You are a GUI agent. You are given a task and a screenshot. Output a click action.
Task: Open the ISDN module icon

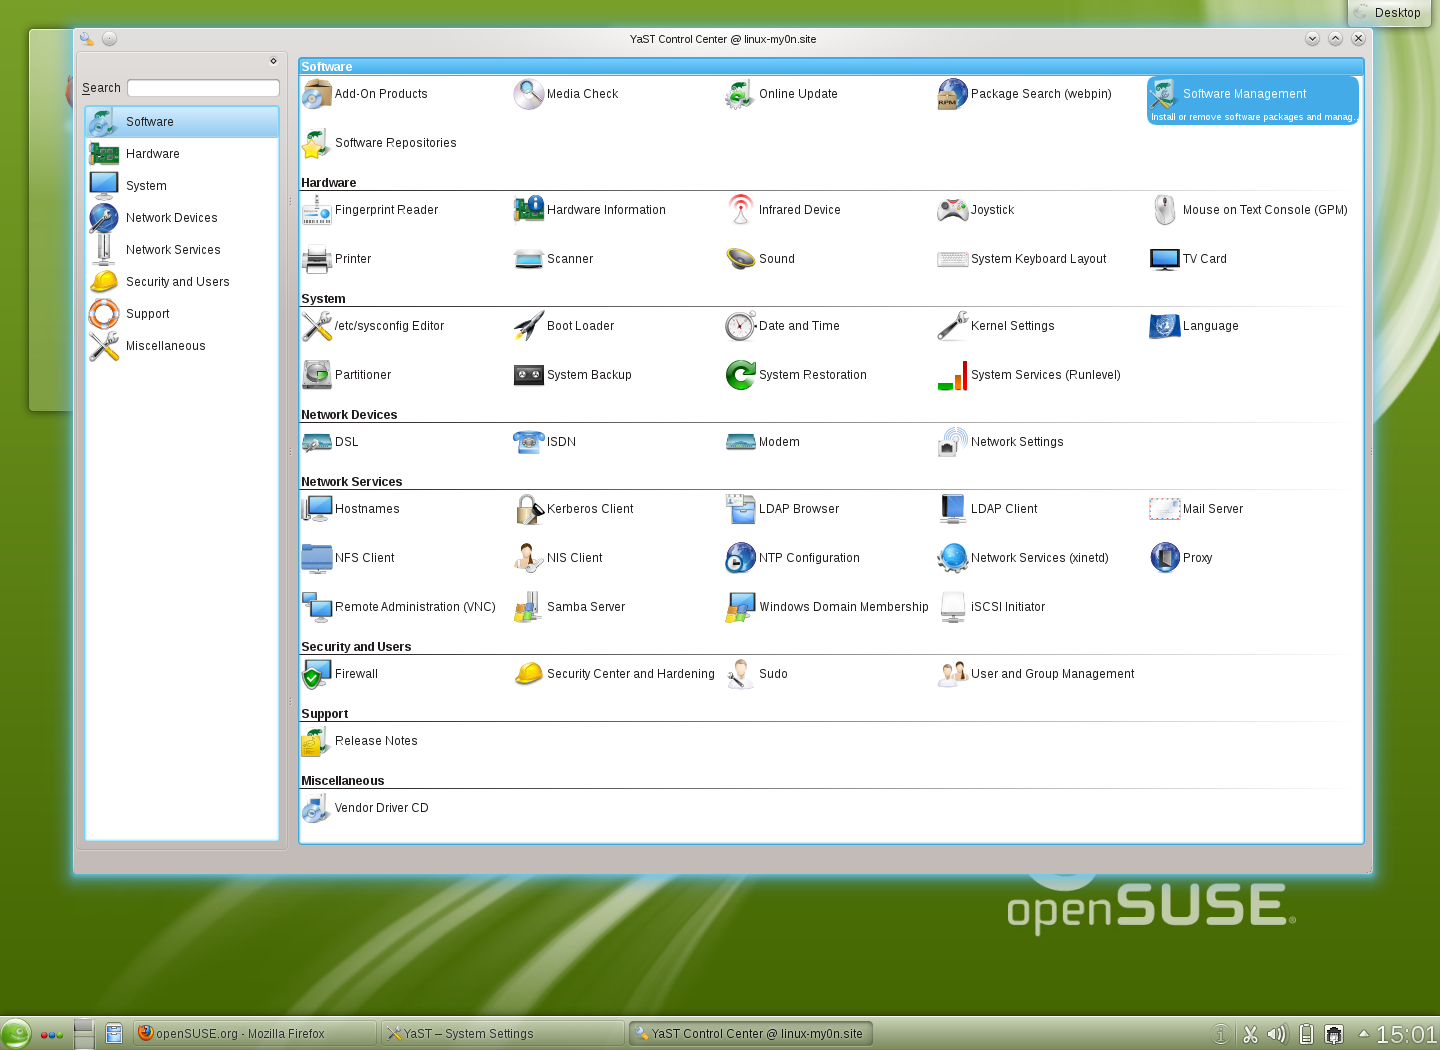coord(529,442)
